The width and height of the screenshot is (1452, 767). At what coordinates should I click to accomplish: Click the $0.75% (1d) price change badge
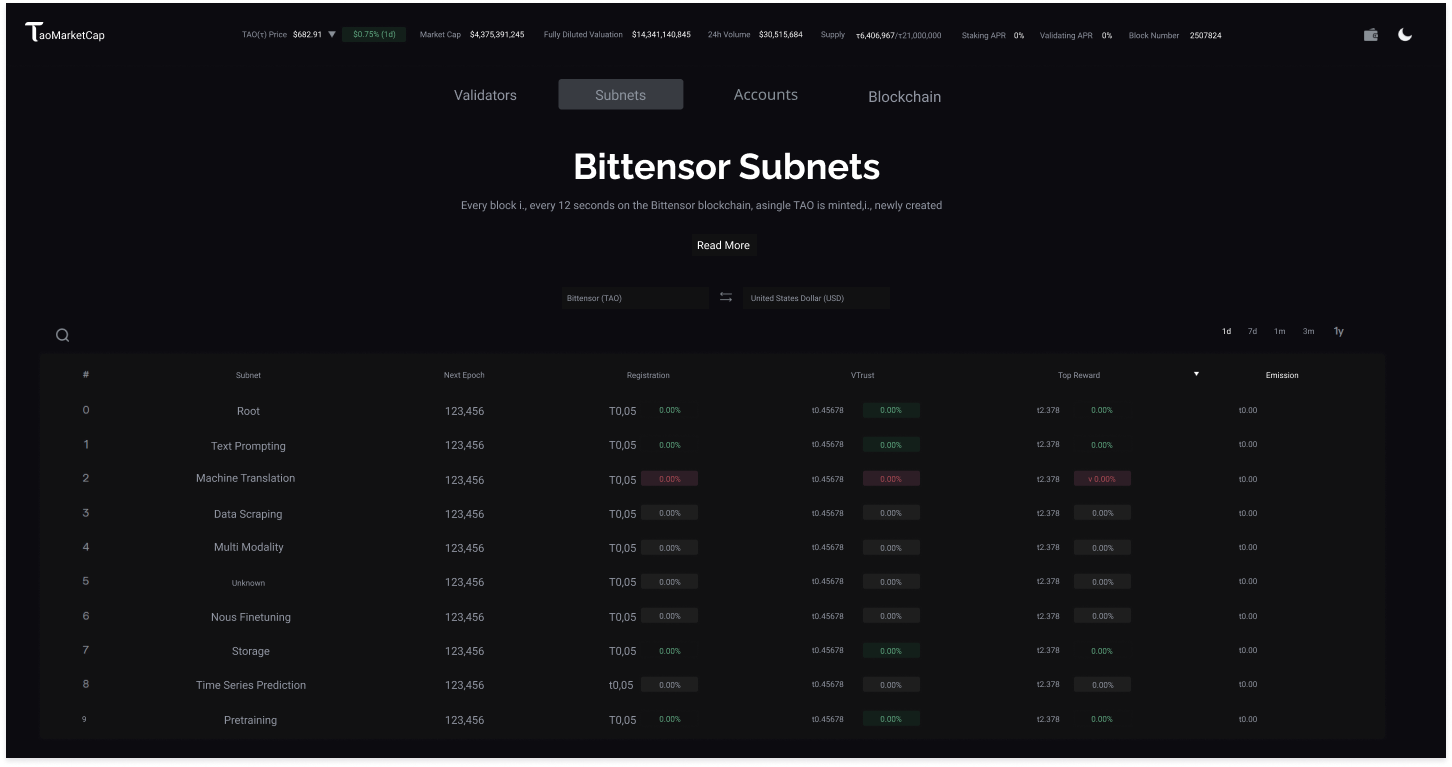click(374, 34)
